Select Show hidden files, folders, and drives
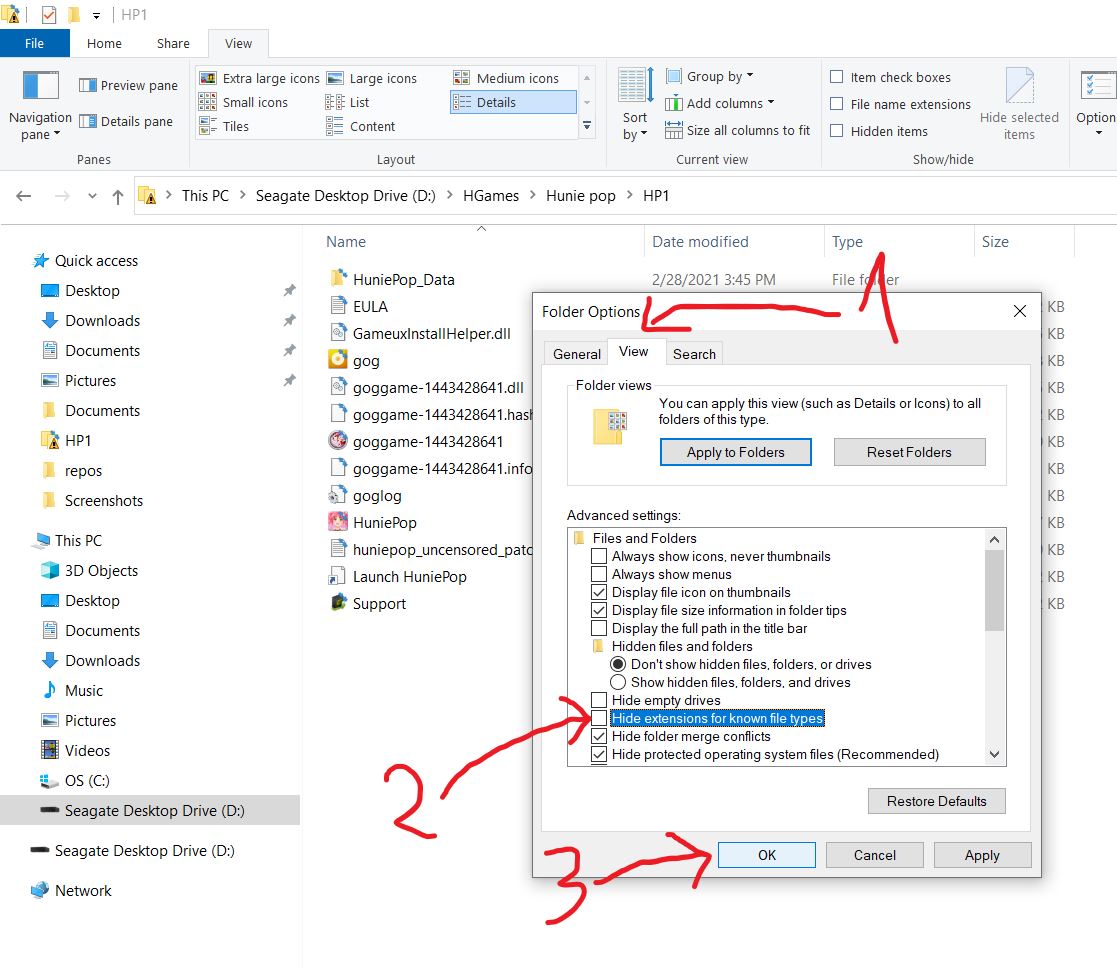Viewport: 1117px width, 968px height. (x=618, y=682)
